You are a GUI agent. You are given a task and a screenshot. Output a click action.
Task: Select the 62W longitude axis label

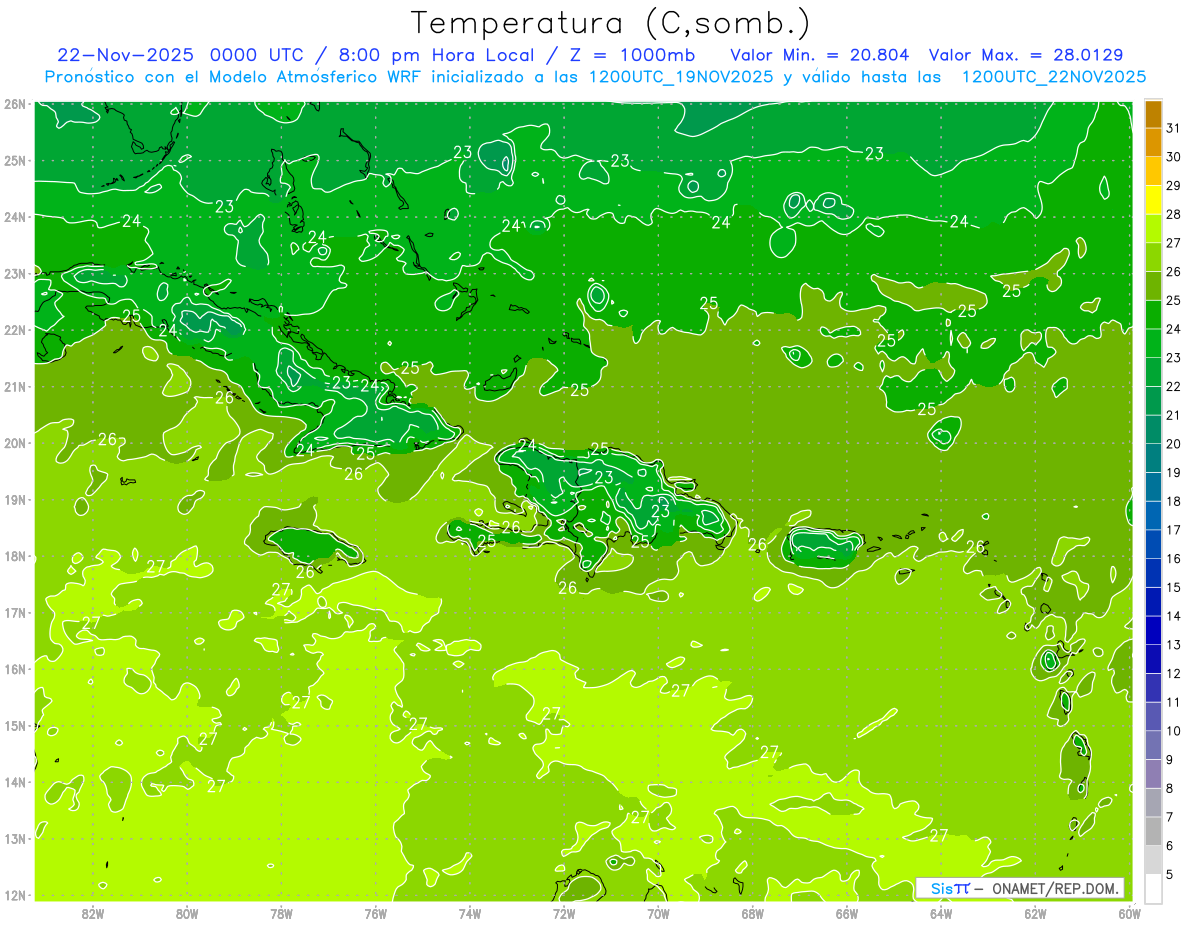click(1035, 913)
